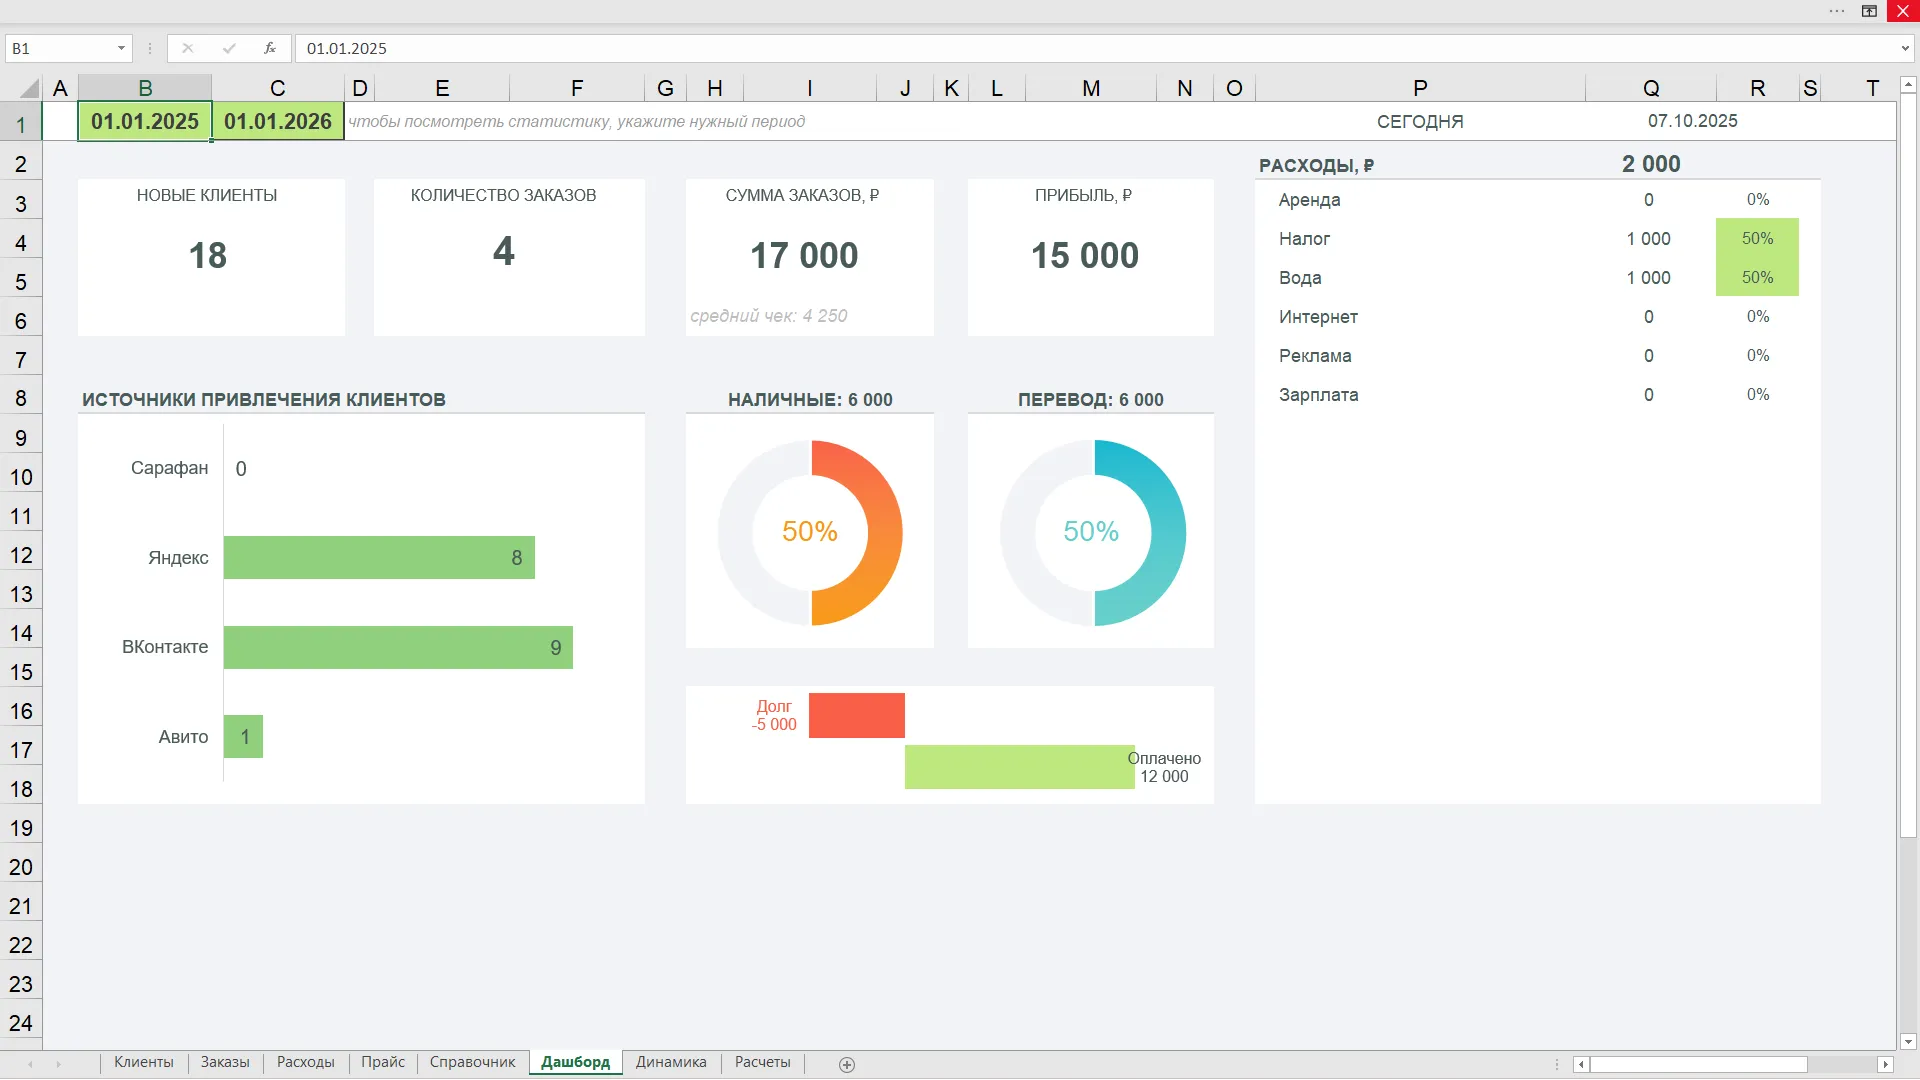Open the three-dots menu in the title bar
The image size is (1920, 1080).
click(1837, 11)
